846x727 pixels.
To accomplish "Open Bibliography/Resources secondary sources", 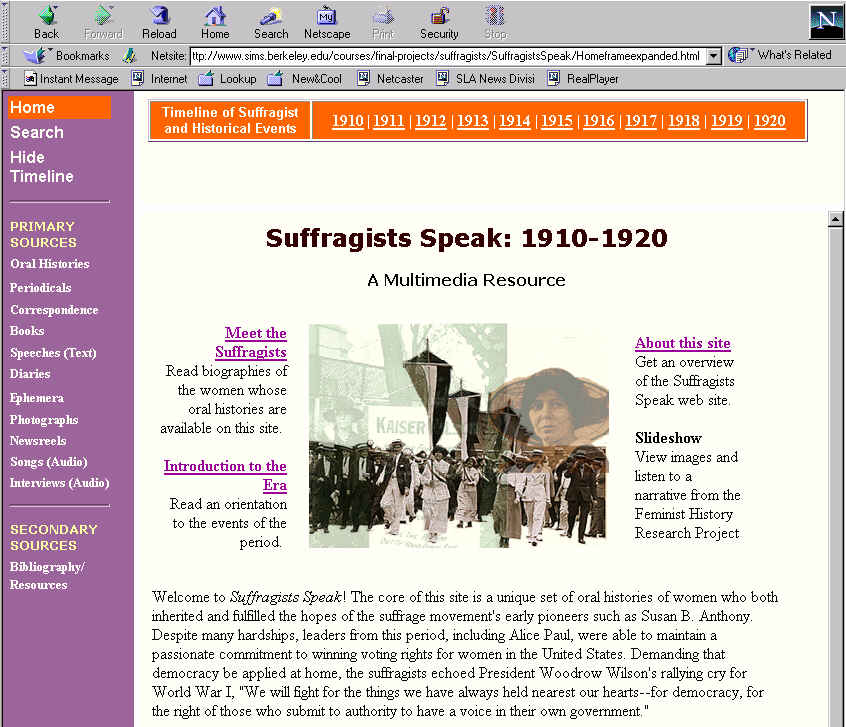I will 47,576.
